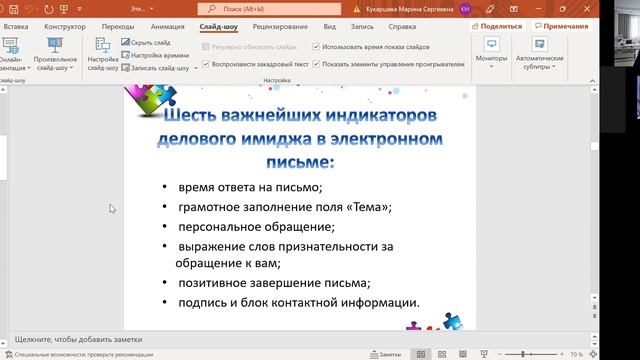This screenshot has width=640, height=360.
Task: Open the Запись tab
Action: point(362,27)
